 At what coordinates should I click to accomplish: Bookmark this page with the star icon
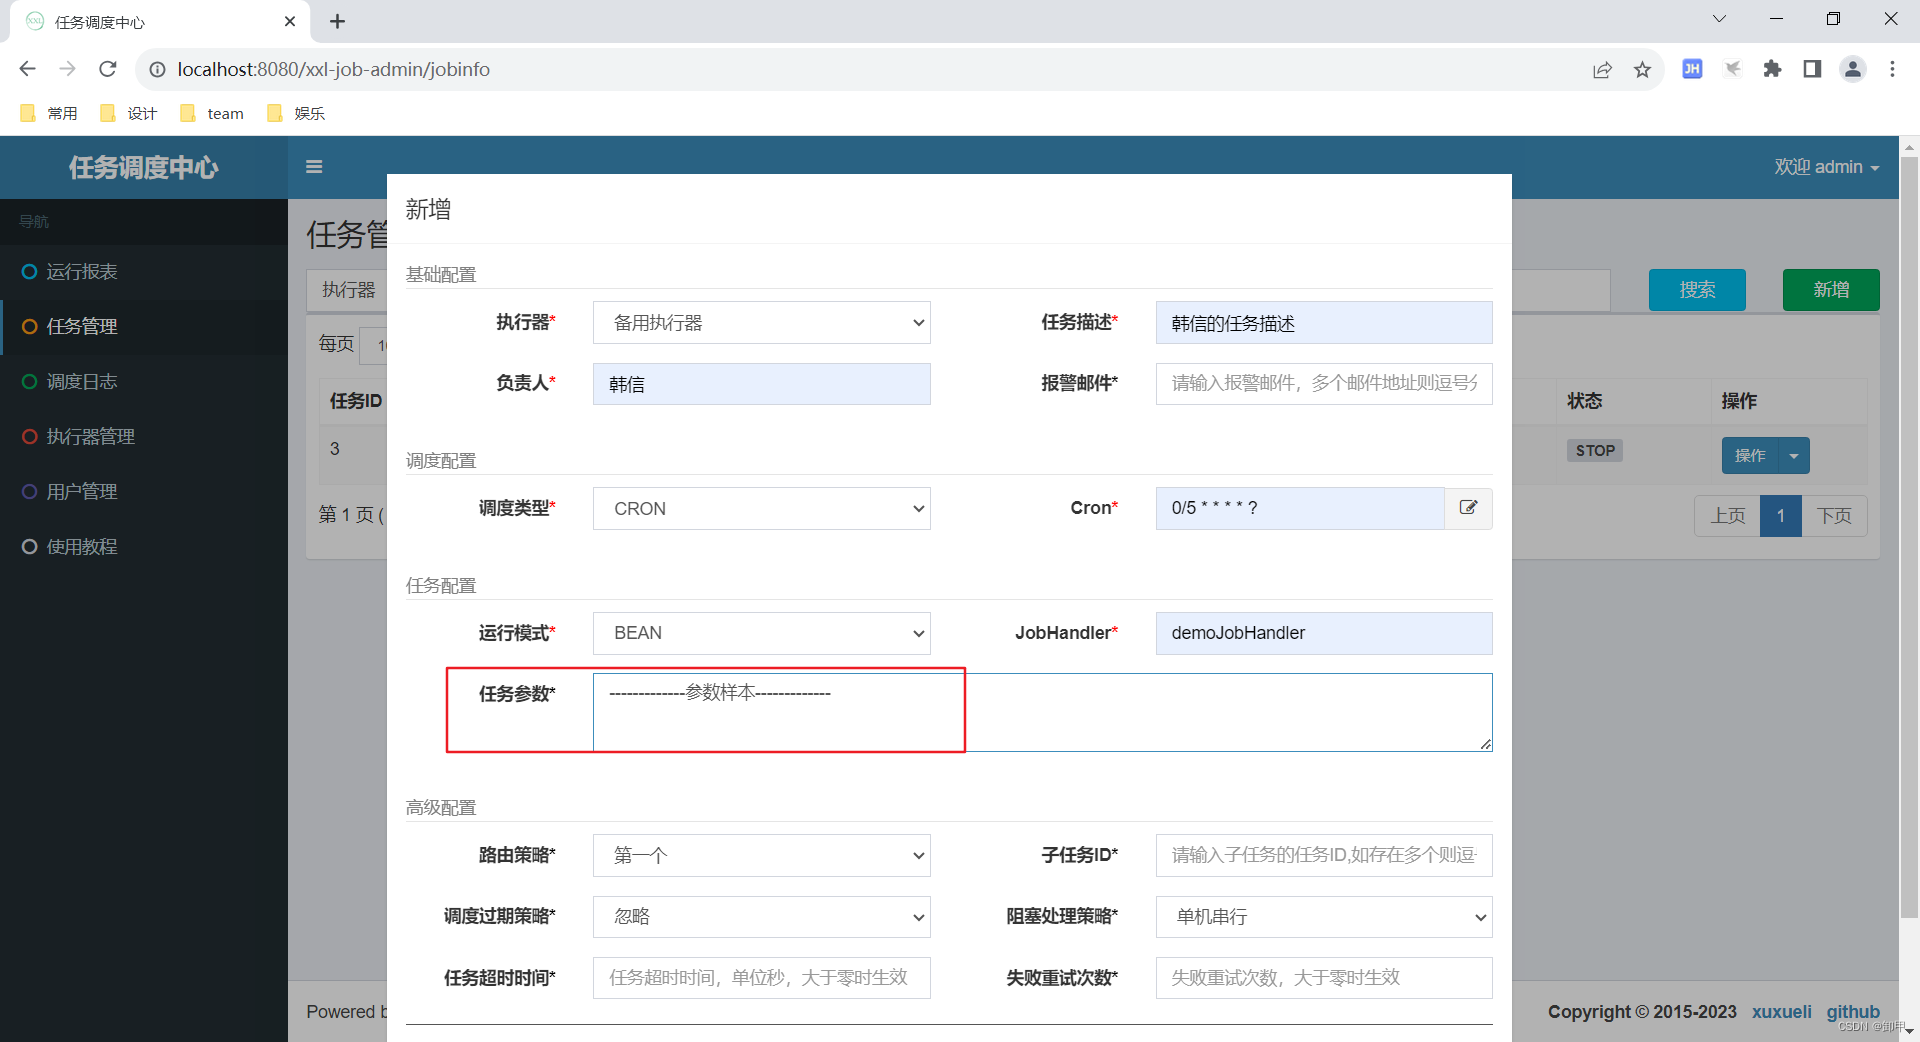[1642, 69]
